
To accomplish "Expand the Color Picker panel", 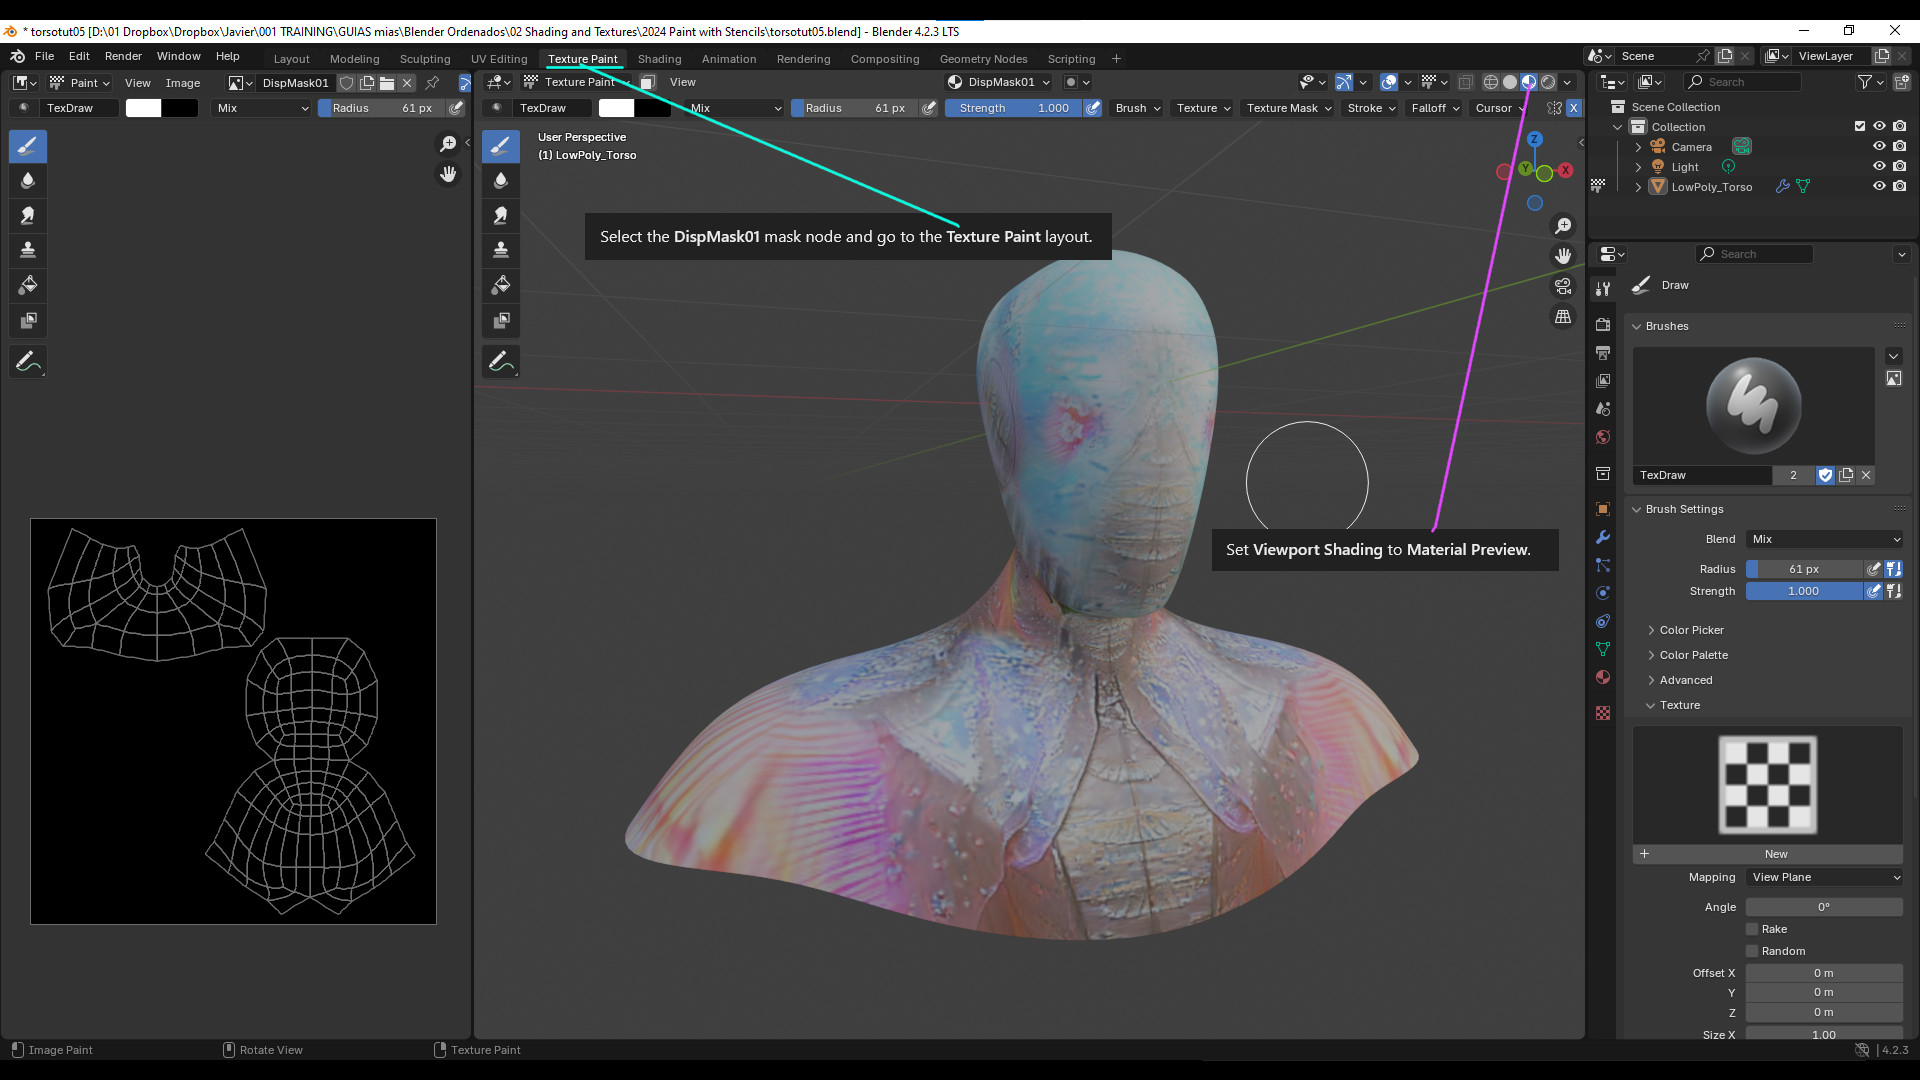I will pos(1691,630).
